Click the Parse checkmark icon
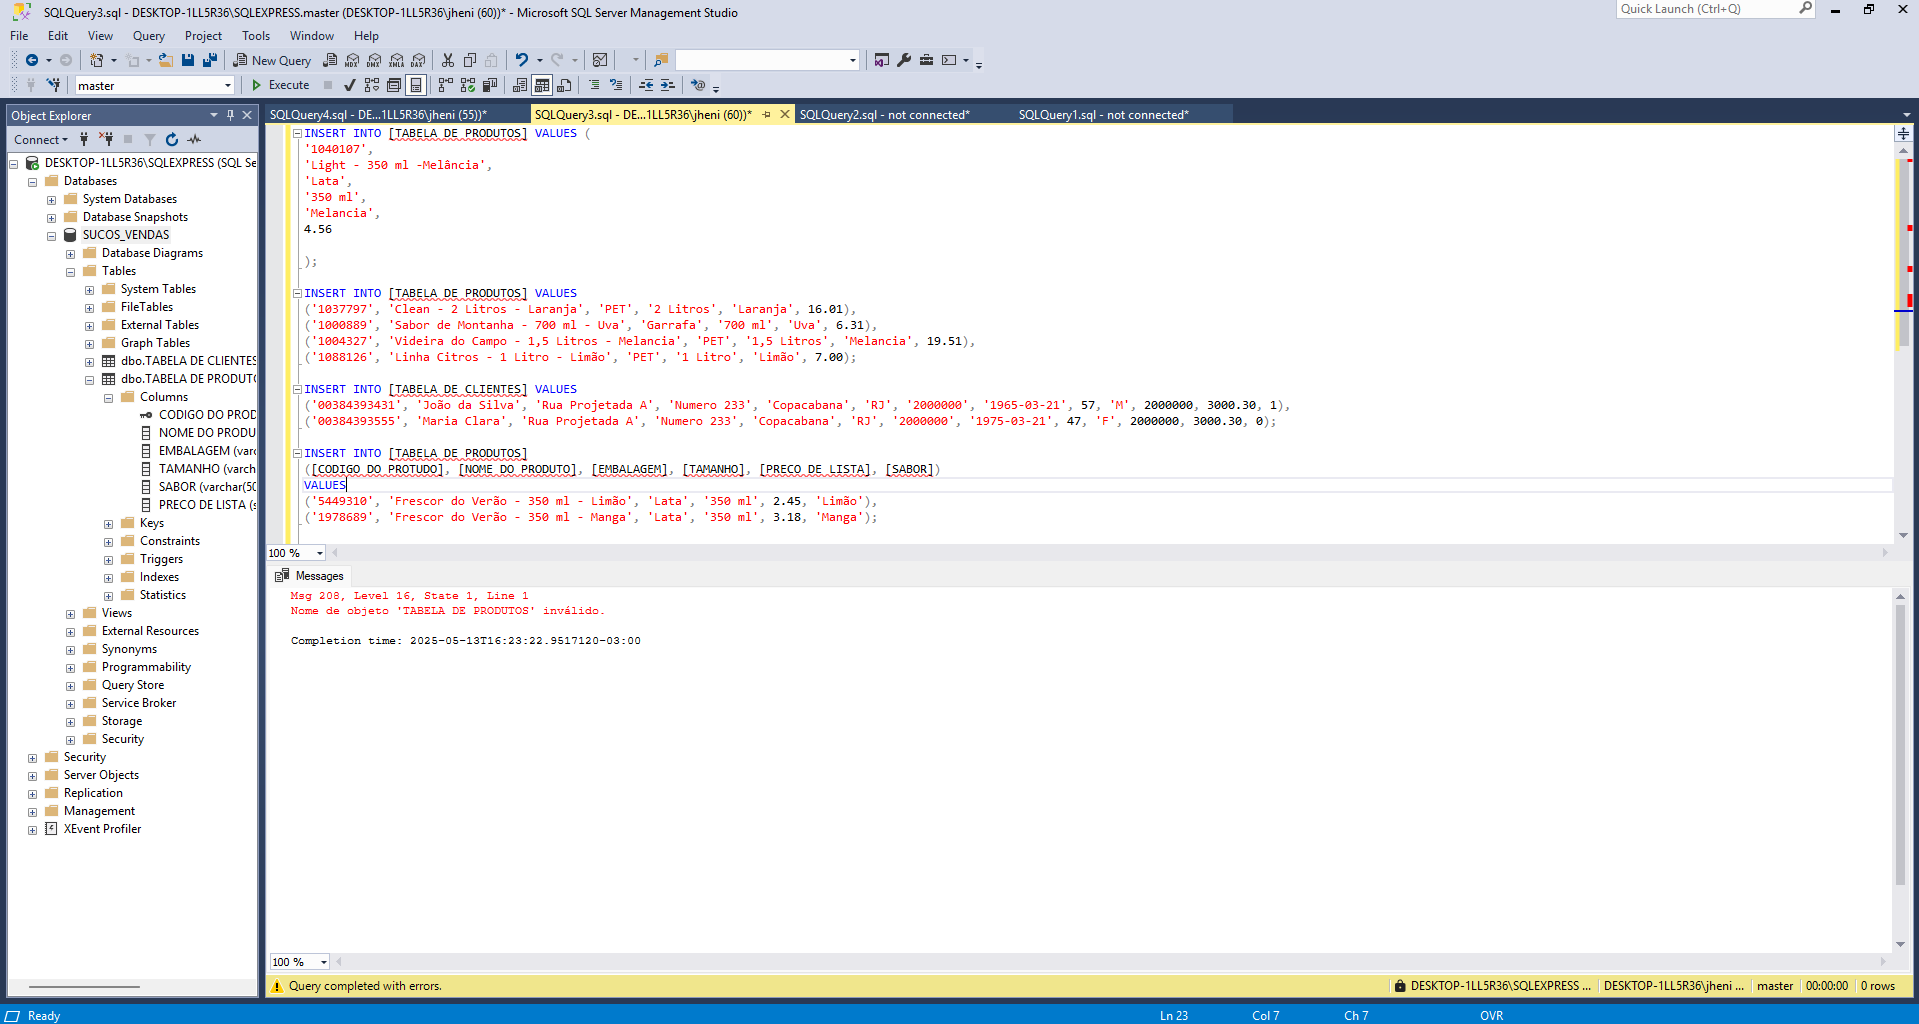The image size is (1919, 1024). coord(349,85)
